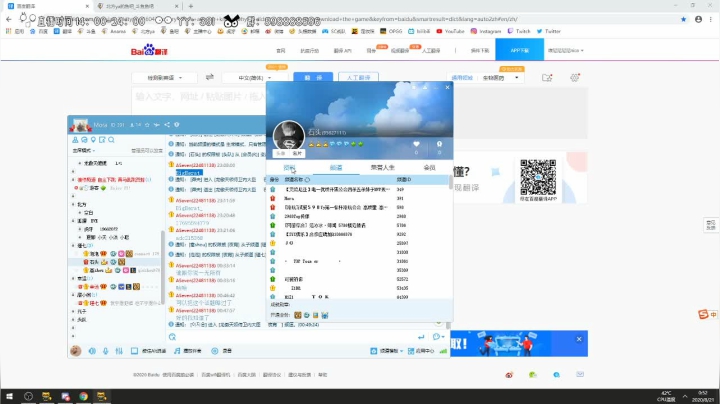Image resolution: width=720 pixels, height=404 pixels.
Task: Open the Baidu Translate settings gear
Action: pyautogui.click(x=574, y=78)
